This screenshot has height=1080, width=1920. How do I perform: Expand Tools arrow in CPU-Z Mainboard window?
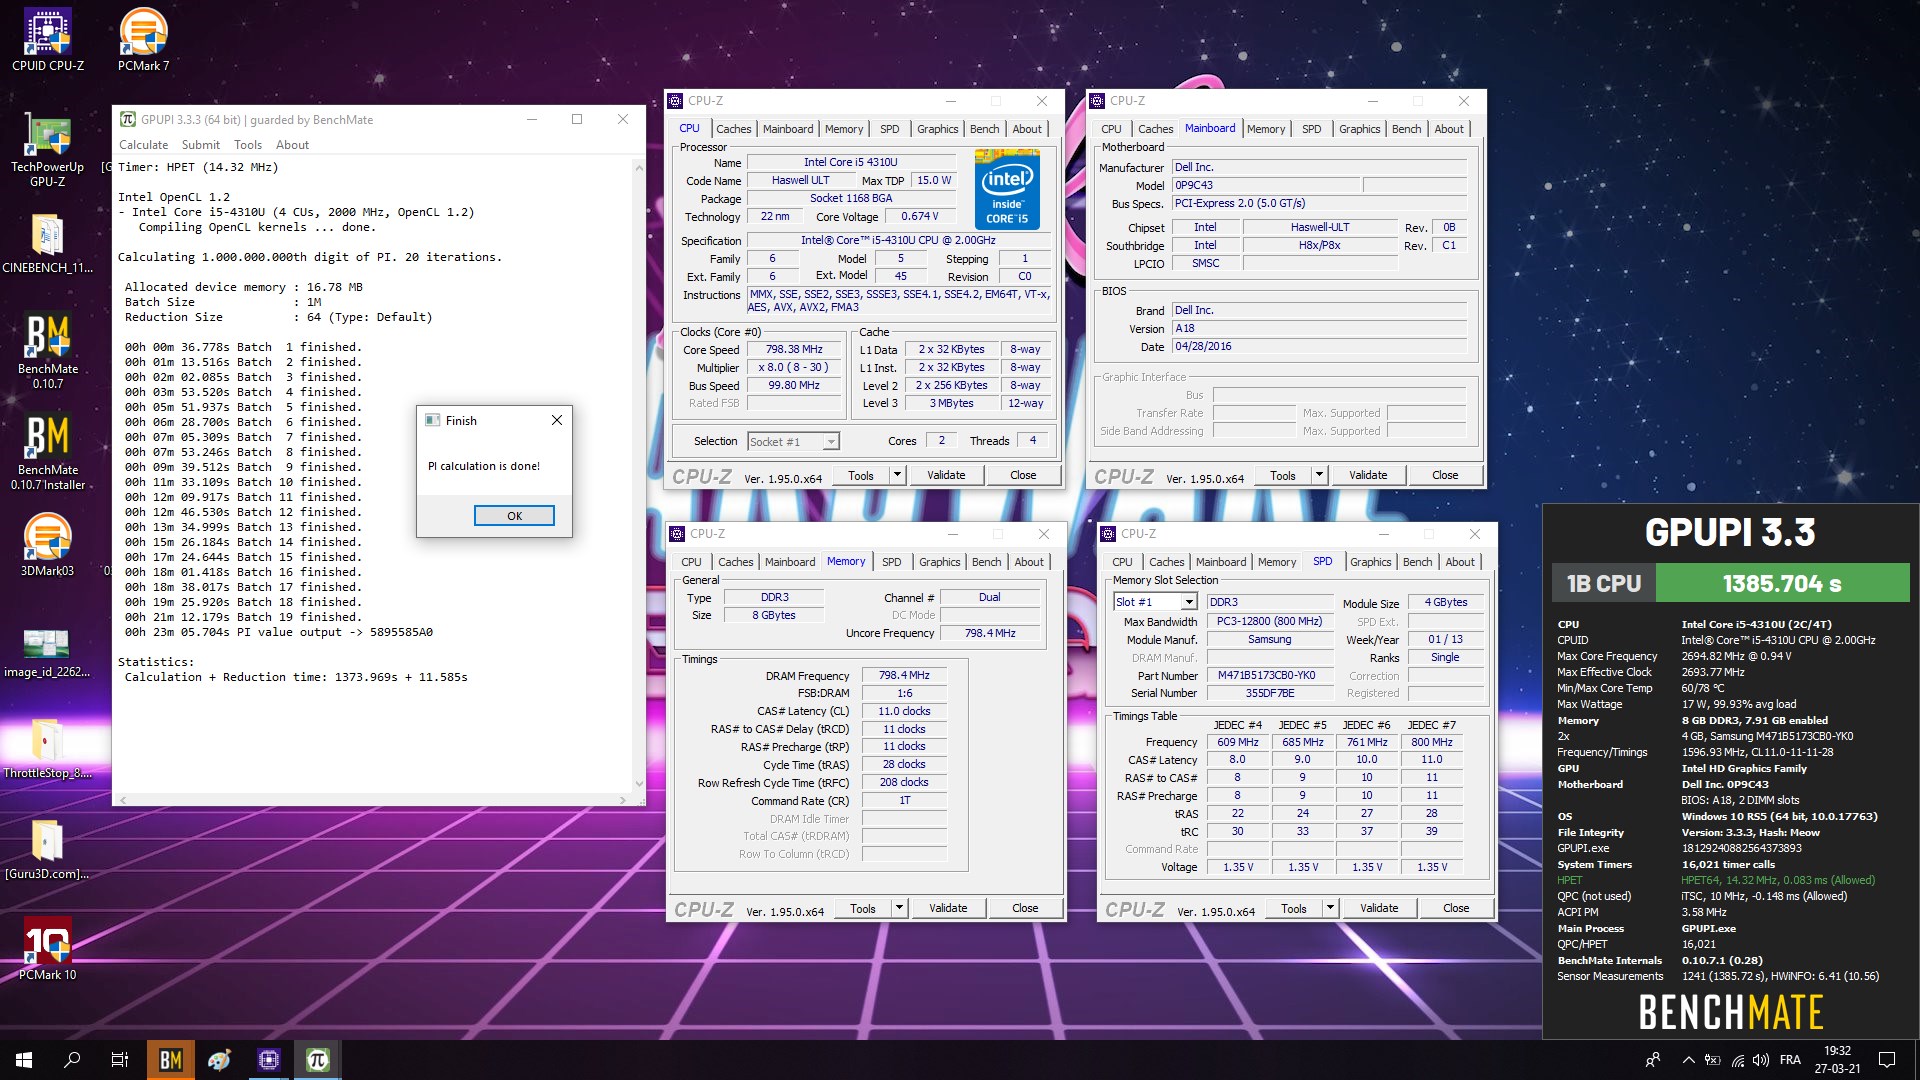pos(1319,475)
